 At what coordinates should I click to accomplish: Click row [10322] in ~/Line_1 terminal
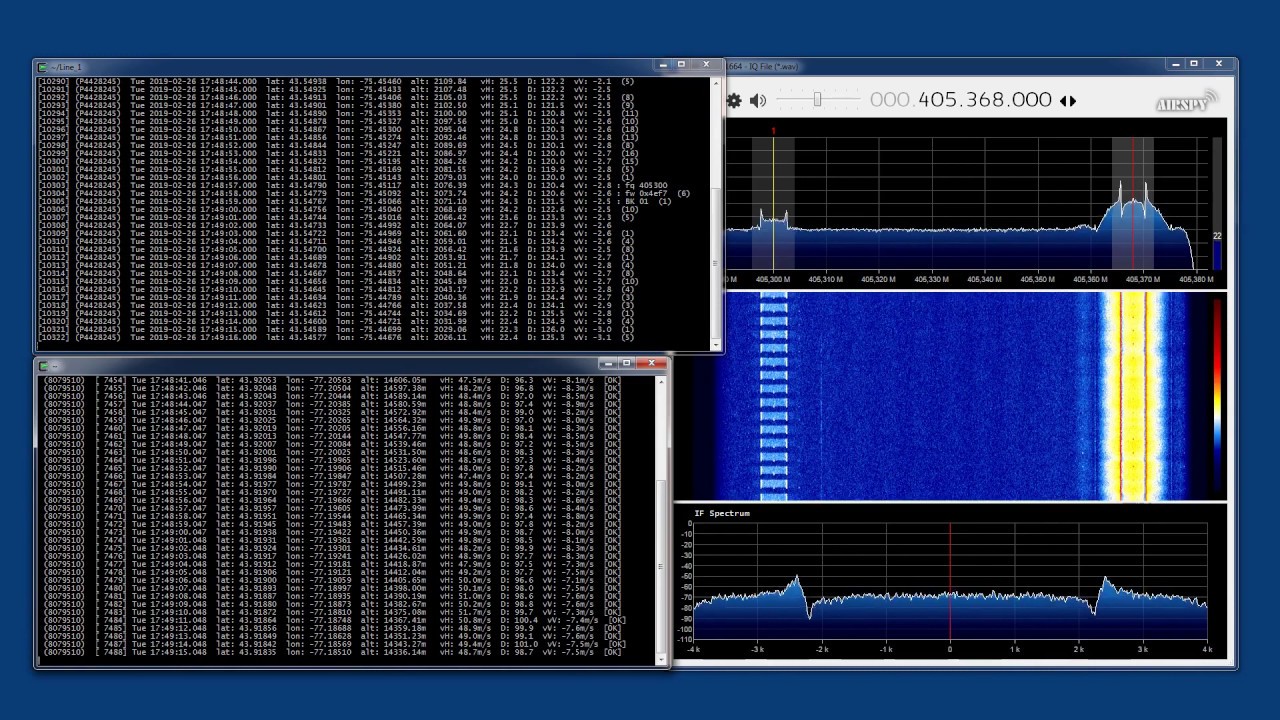click(336, 337)
